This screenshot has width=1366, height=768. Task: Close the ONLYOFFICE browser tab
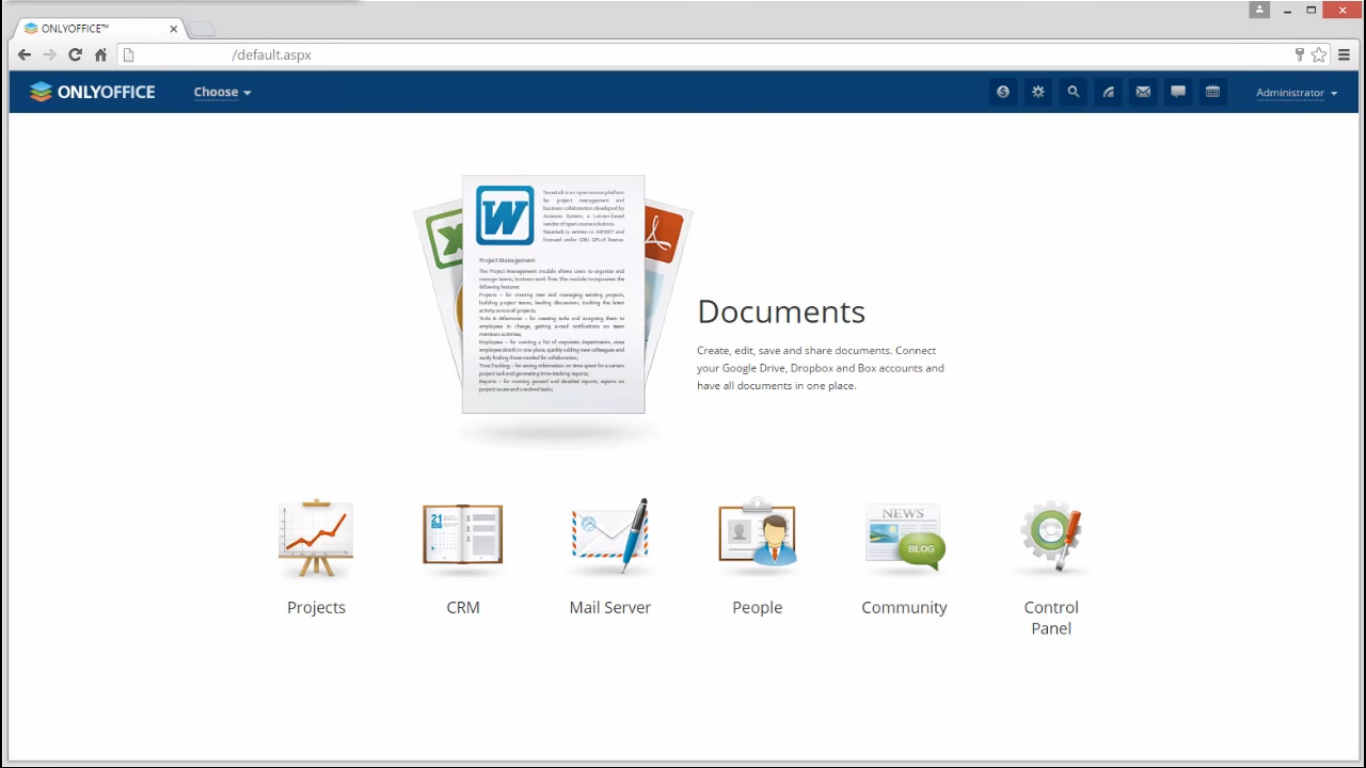pyautogui.click(x=173, y=29)
